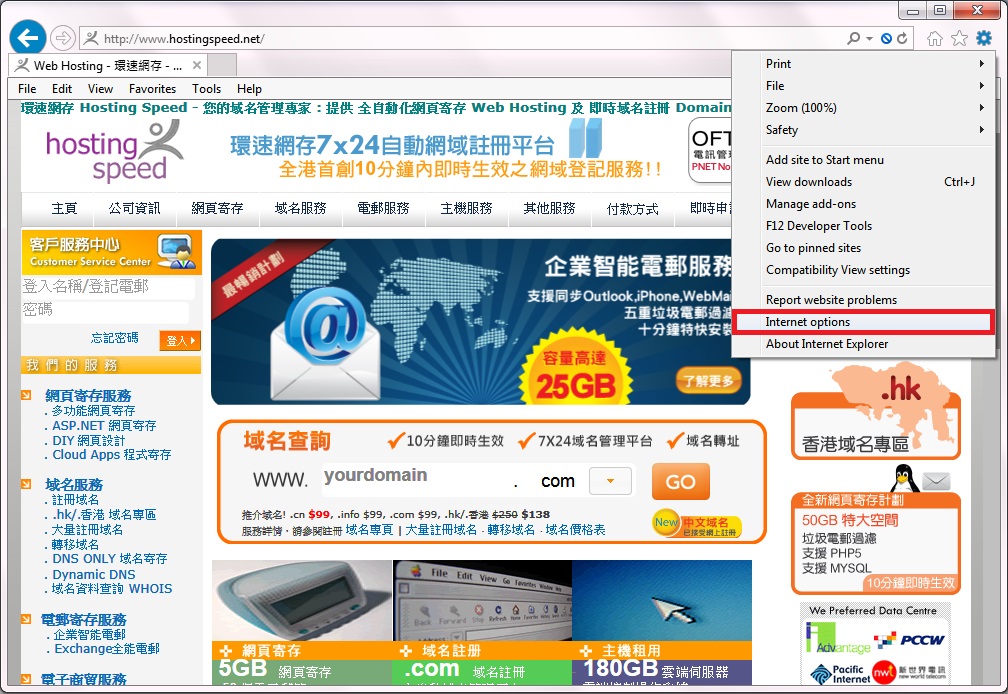The height and width of the screenshot is (694, 1008).
Task: Select Go to pinned sites
Action: [x=865, y=247]
